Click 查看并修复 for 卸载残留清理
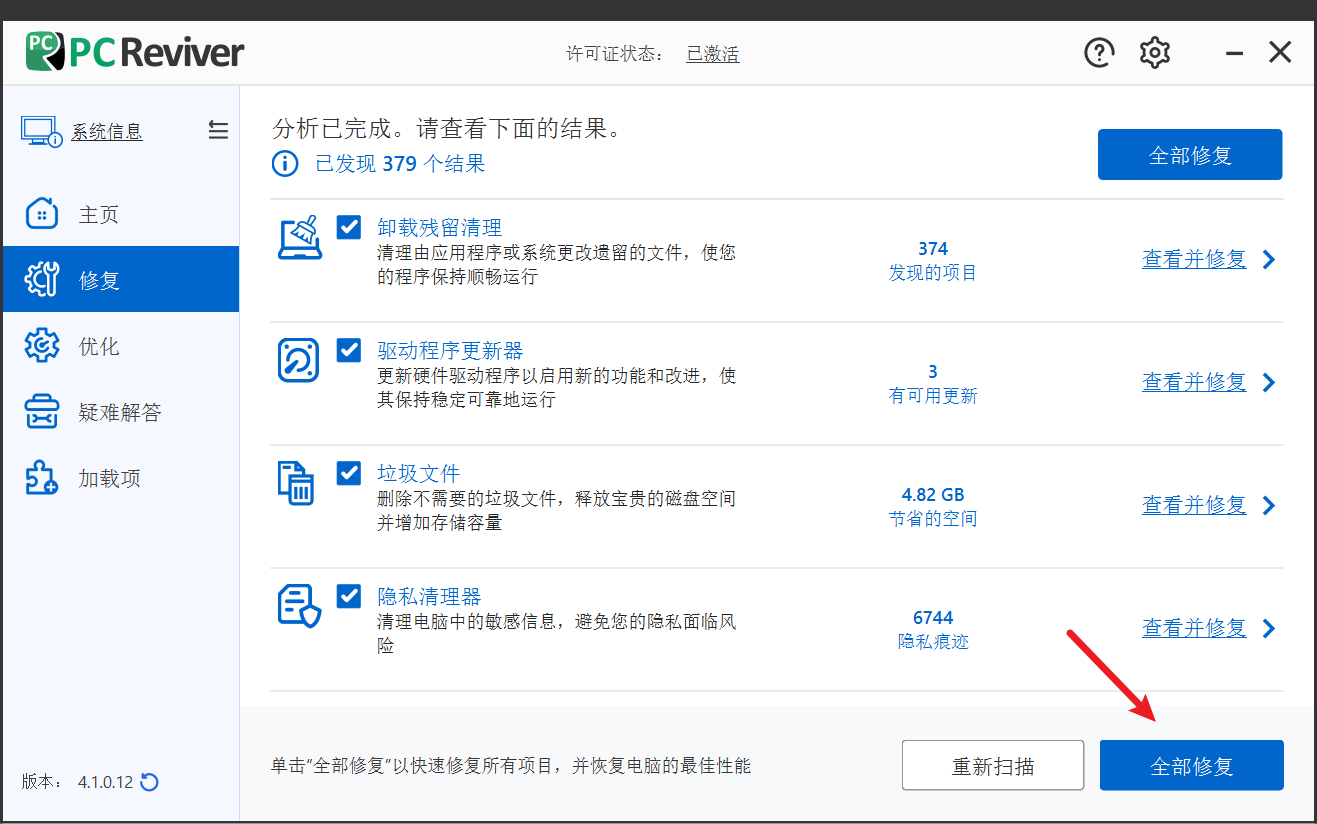The image size is (1317, 824). tap(1194, 259)
